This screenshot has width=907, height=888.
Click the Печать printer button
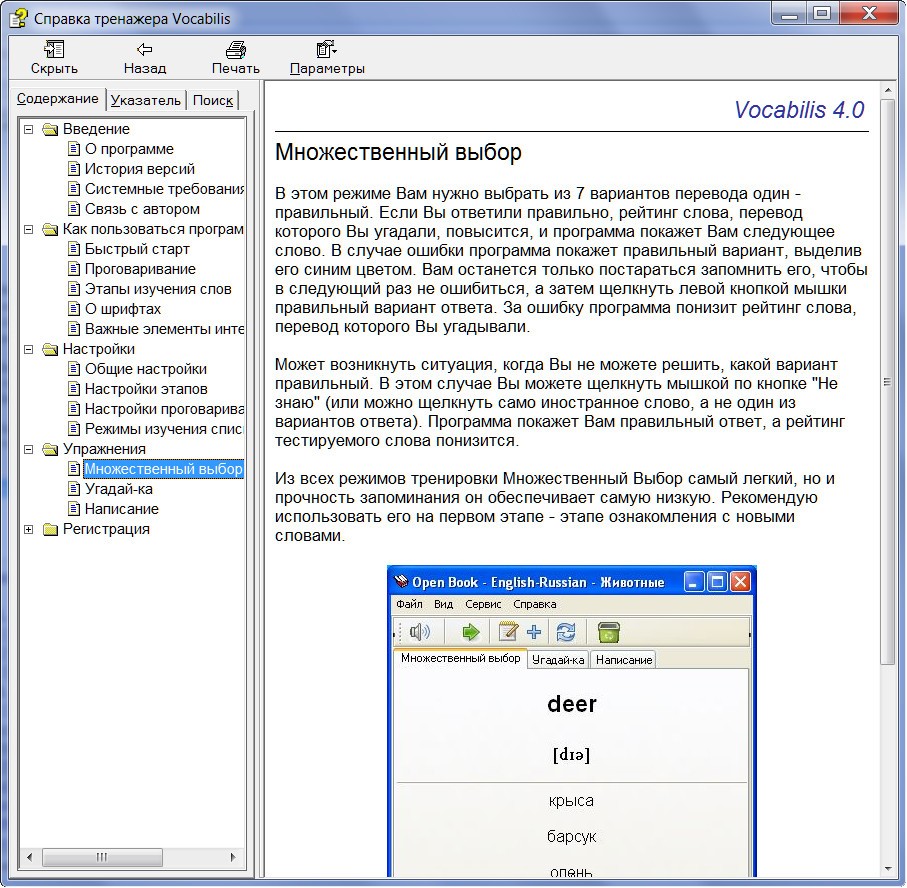tap(235, 58)
